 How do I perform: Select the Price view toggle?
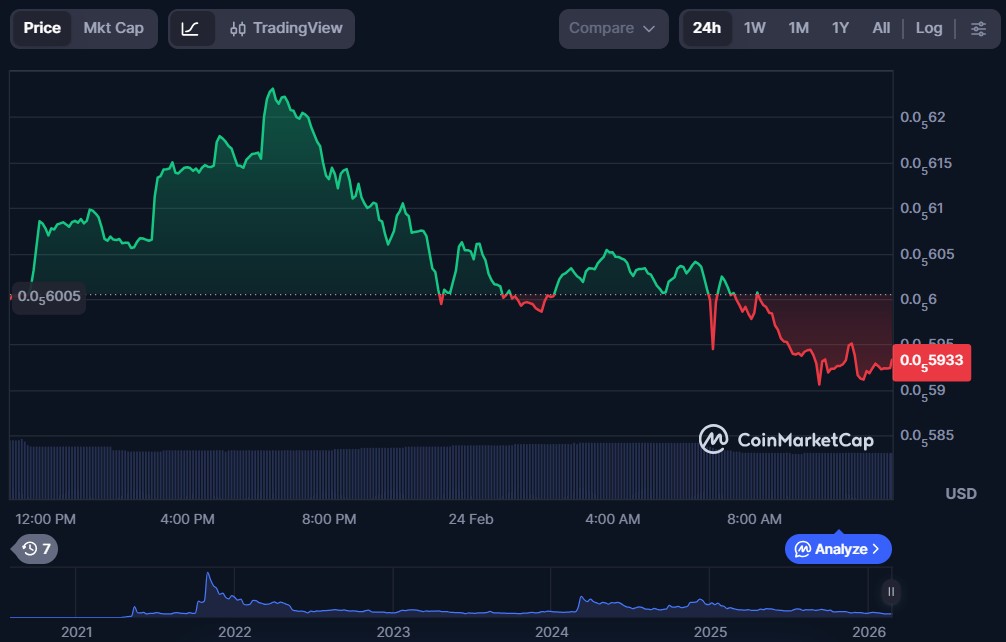click(x=42, y=29)
